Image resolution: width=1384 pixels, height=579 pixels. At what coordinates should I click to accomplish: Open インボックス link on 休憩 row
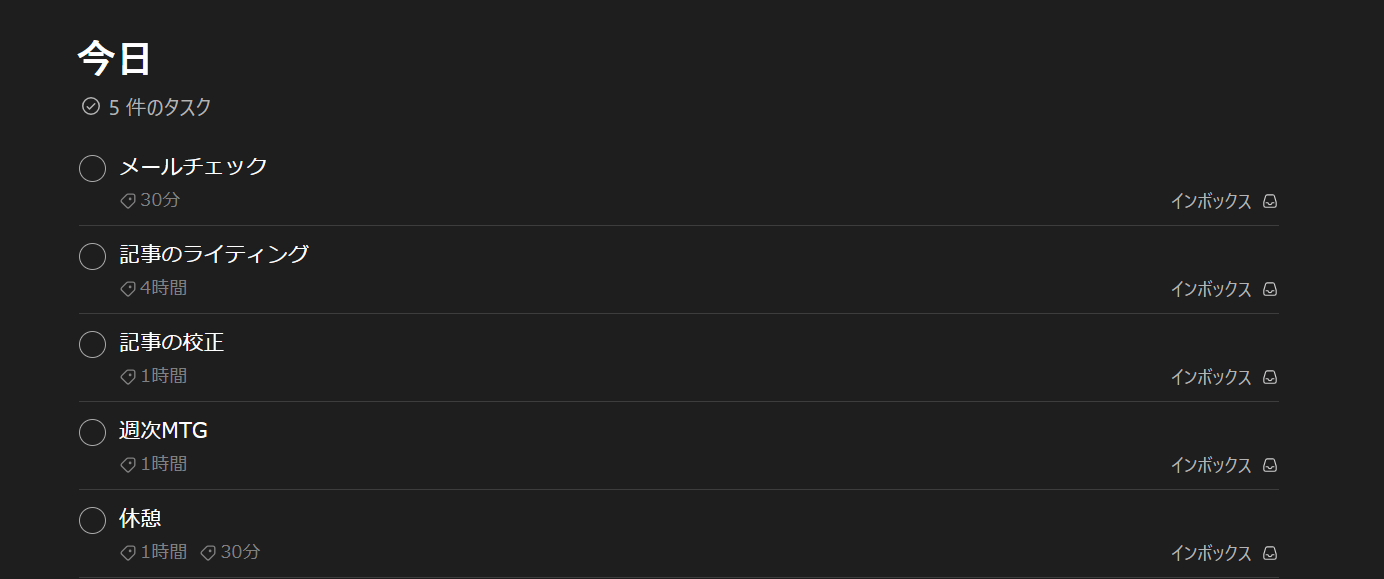point(1211,553)
